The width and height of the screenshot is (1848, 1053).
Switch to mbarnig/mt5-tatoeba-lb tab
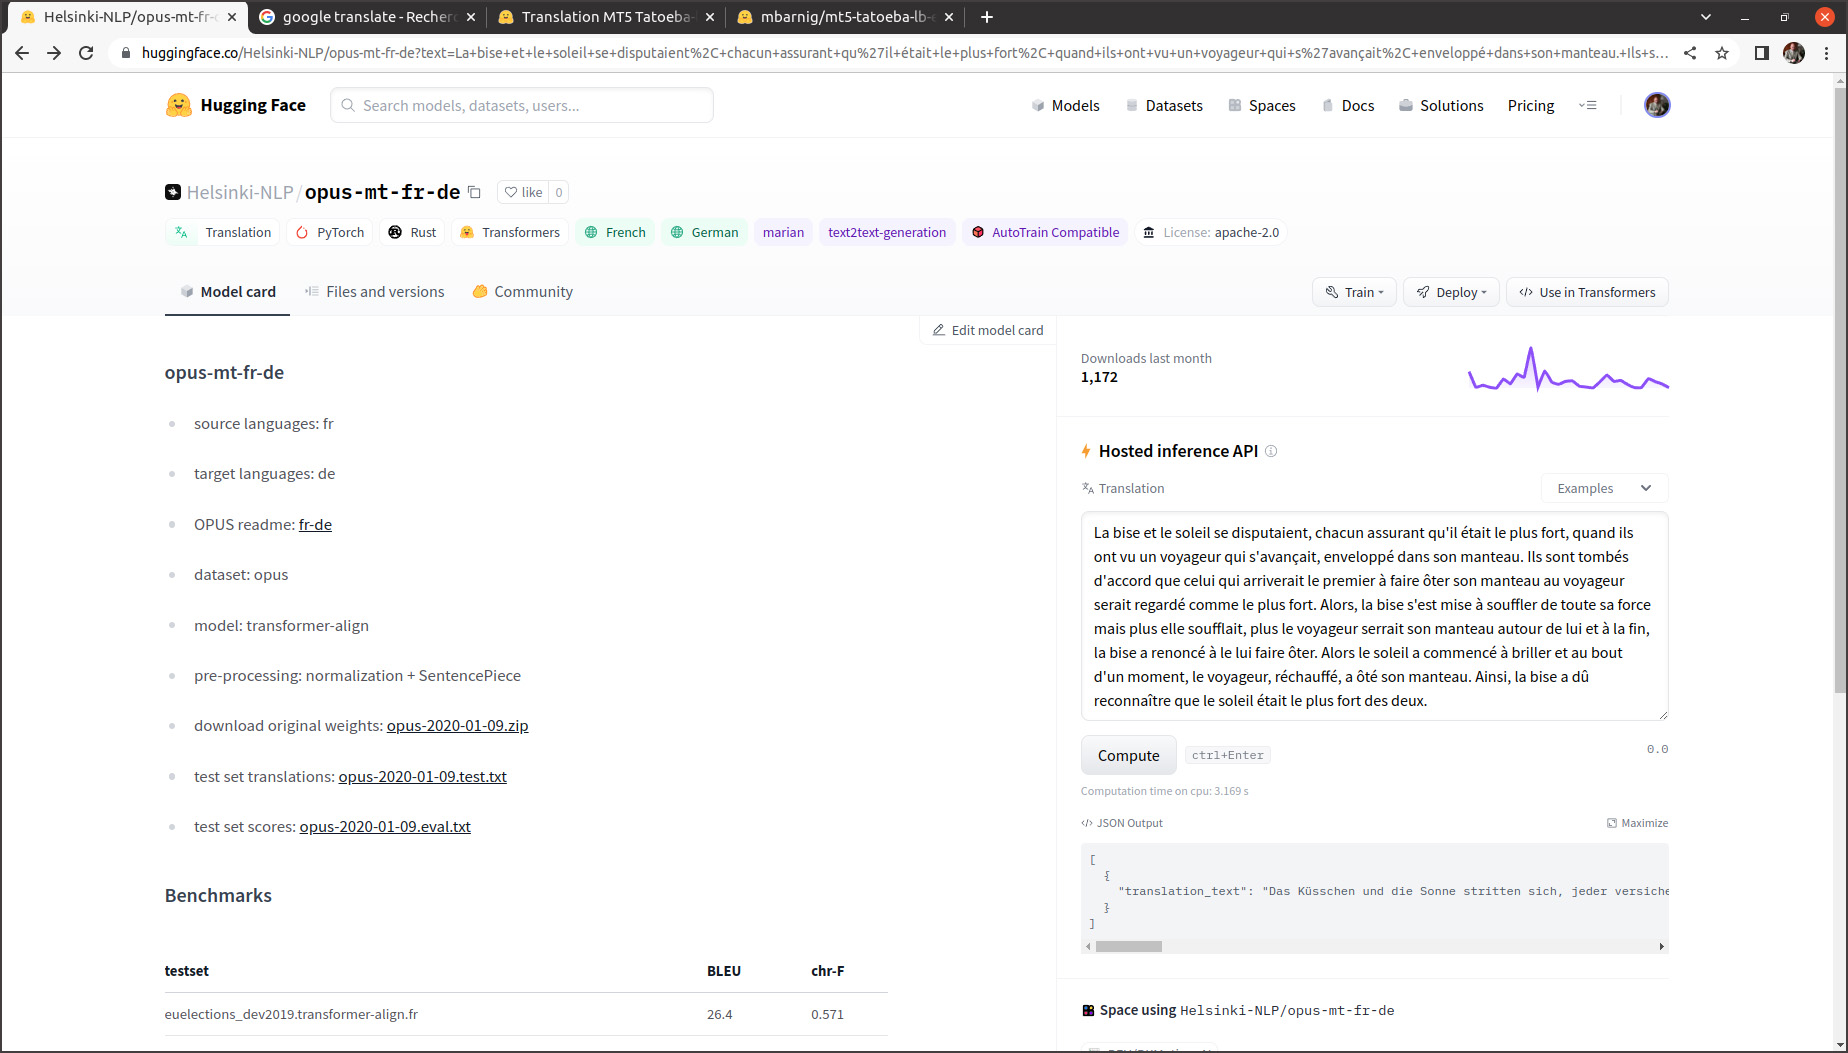846,17
